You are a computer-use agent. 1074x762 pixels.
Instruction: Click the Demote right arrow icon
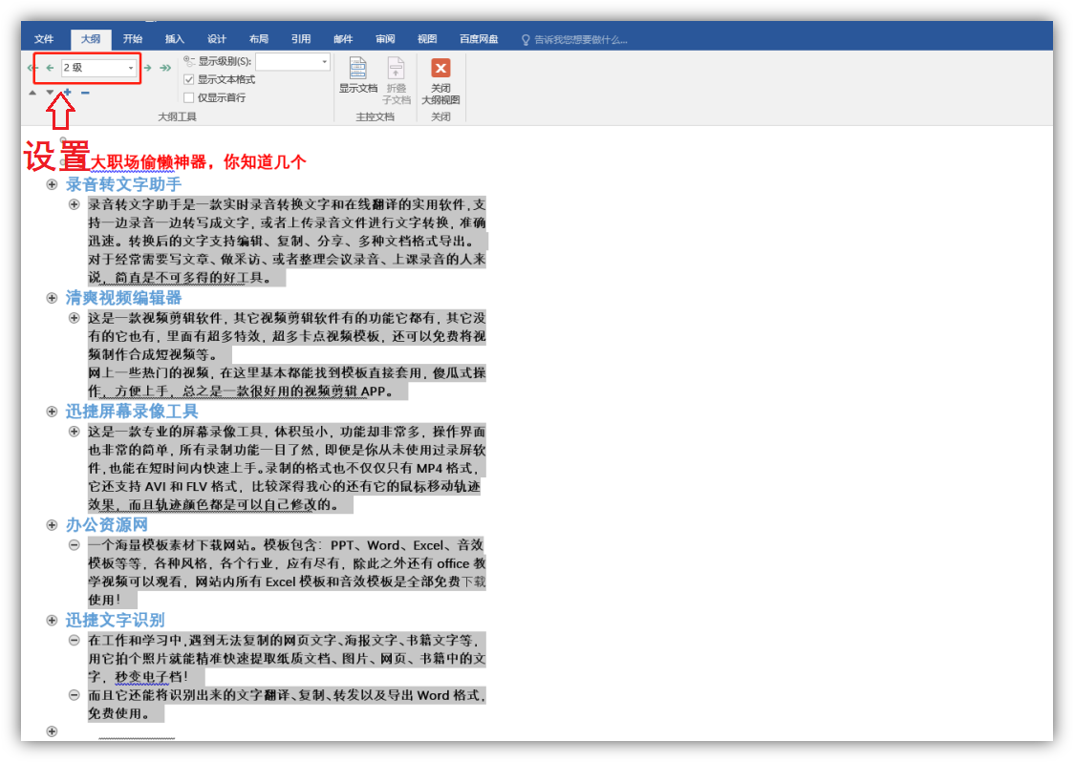point(148,68)
